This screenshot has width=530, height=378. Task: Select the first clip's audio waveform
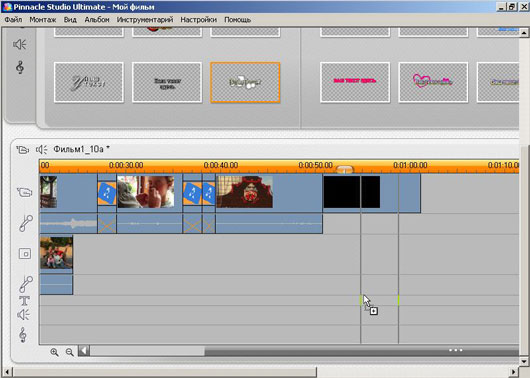click(68, 223)
